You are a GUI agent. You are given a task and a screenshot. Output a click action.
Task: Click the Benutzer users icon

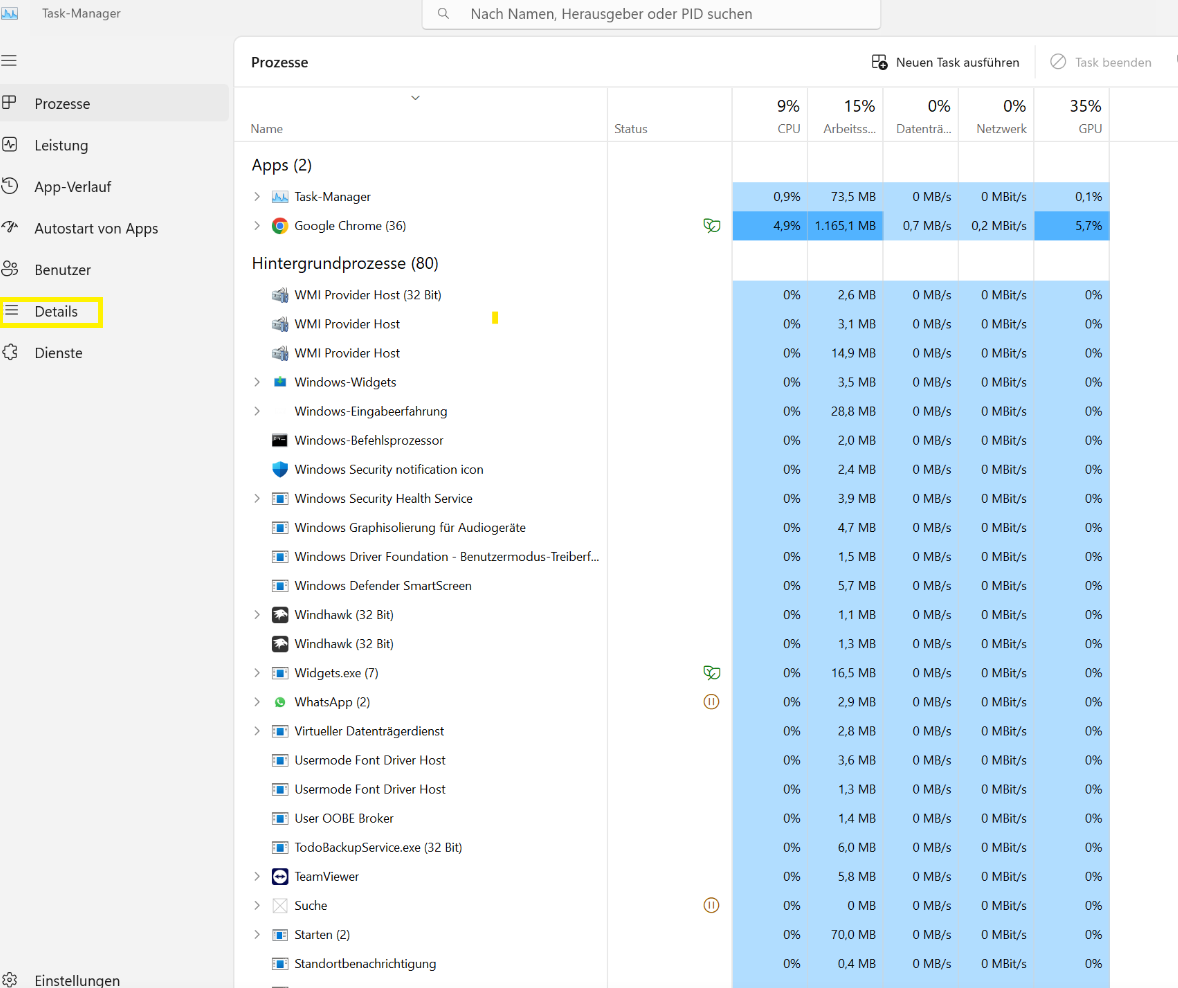click(x=10, y=269)
